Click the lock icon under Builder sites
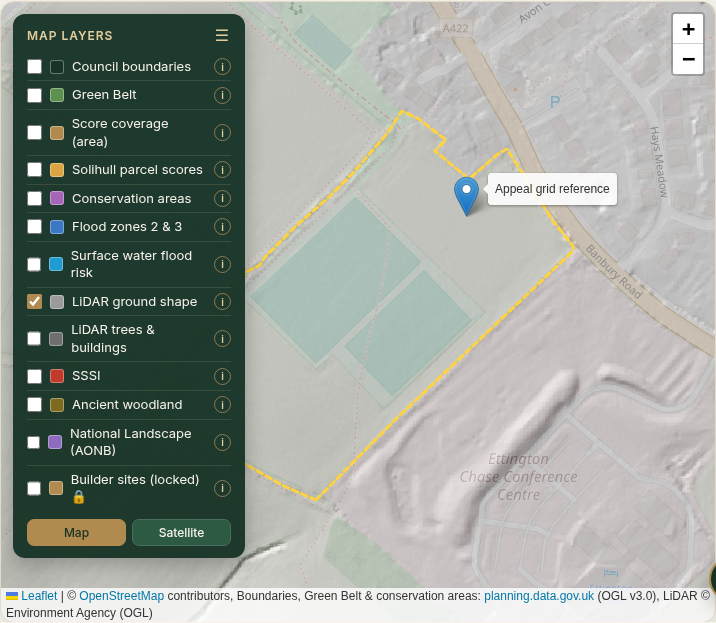Screen dimensions: 716x623 point(79,497)
